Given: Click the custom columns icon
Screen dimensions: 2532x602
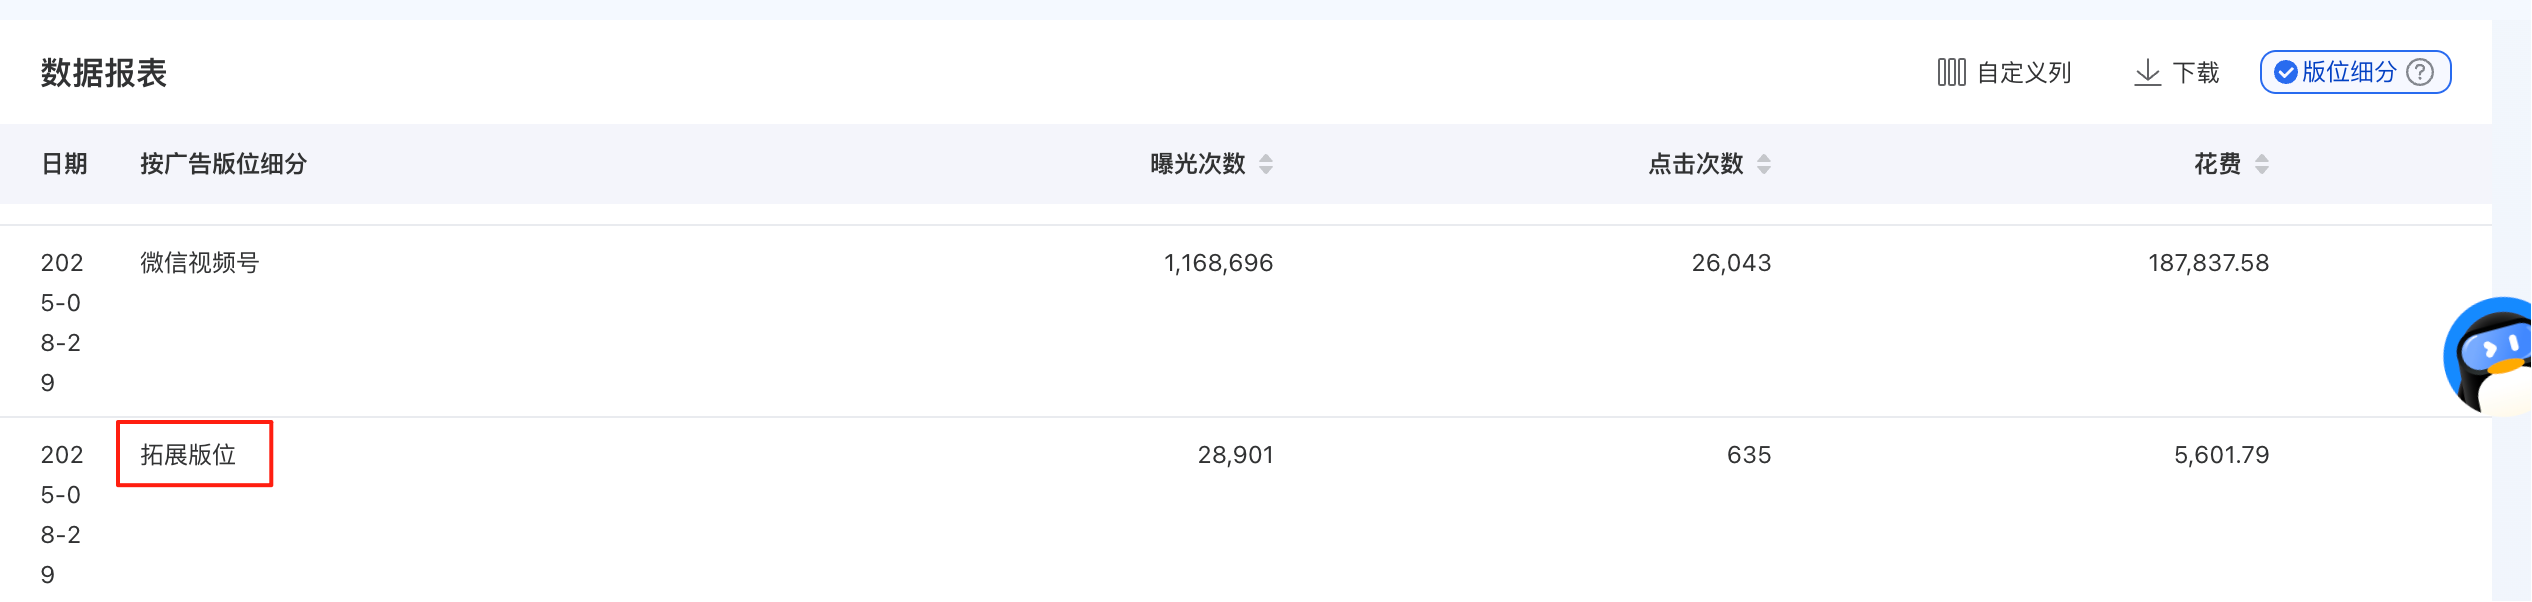Looking at the screenshot, I should (x=1951, y=72).
